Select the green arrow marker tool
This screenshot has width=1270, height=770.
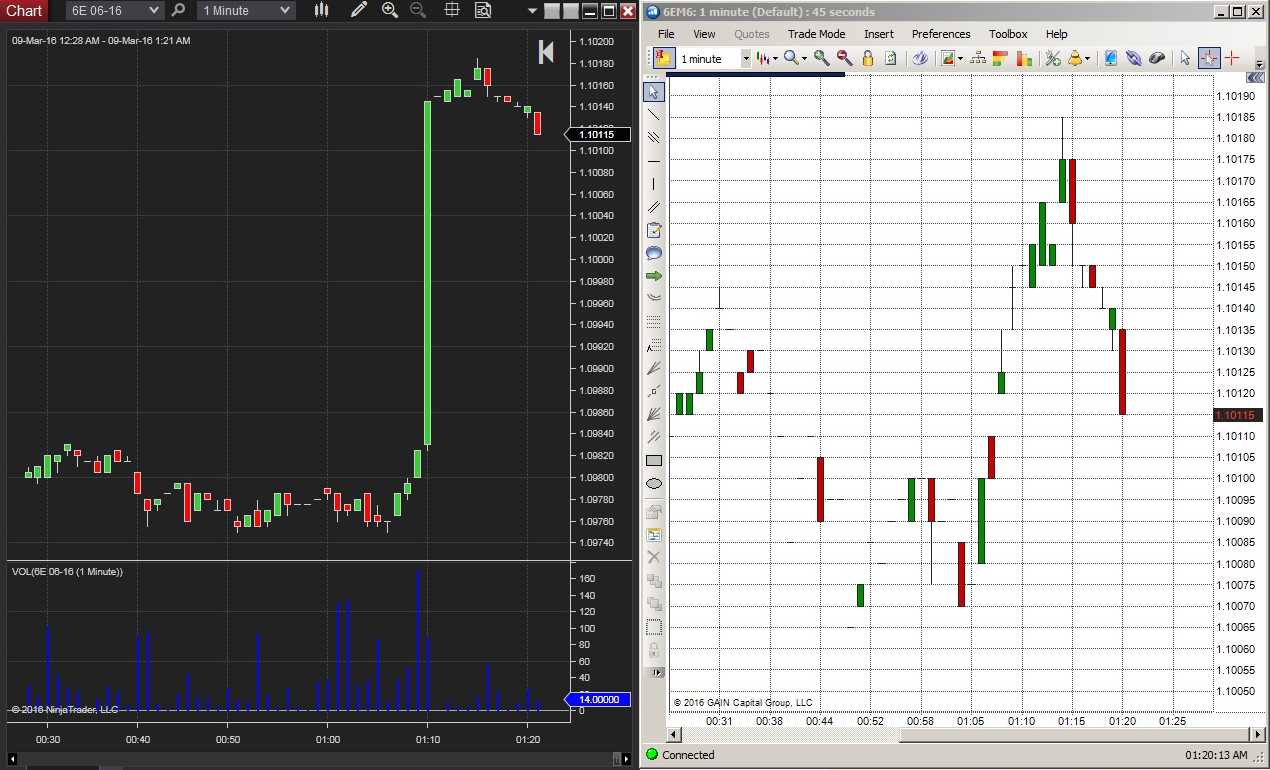(654, 275)
